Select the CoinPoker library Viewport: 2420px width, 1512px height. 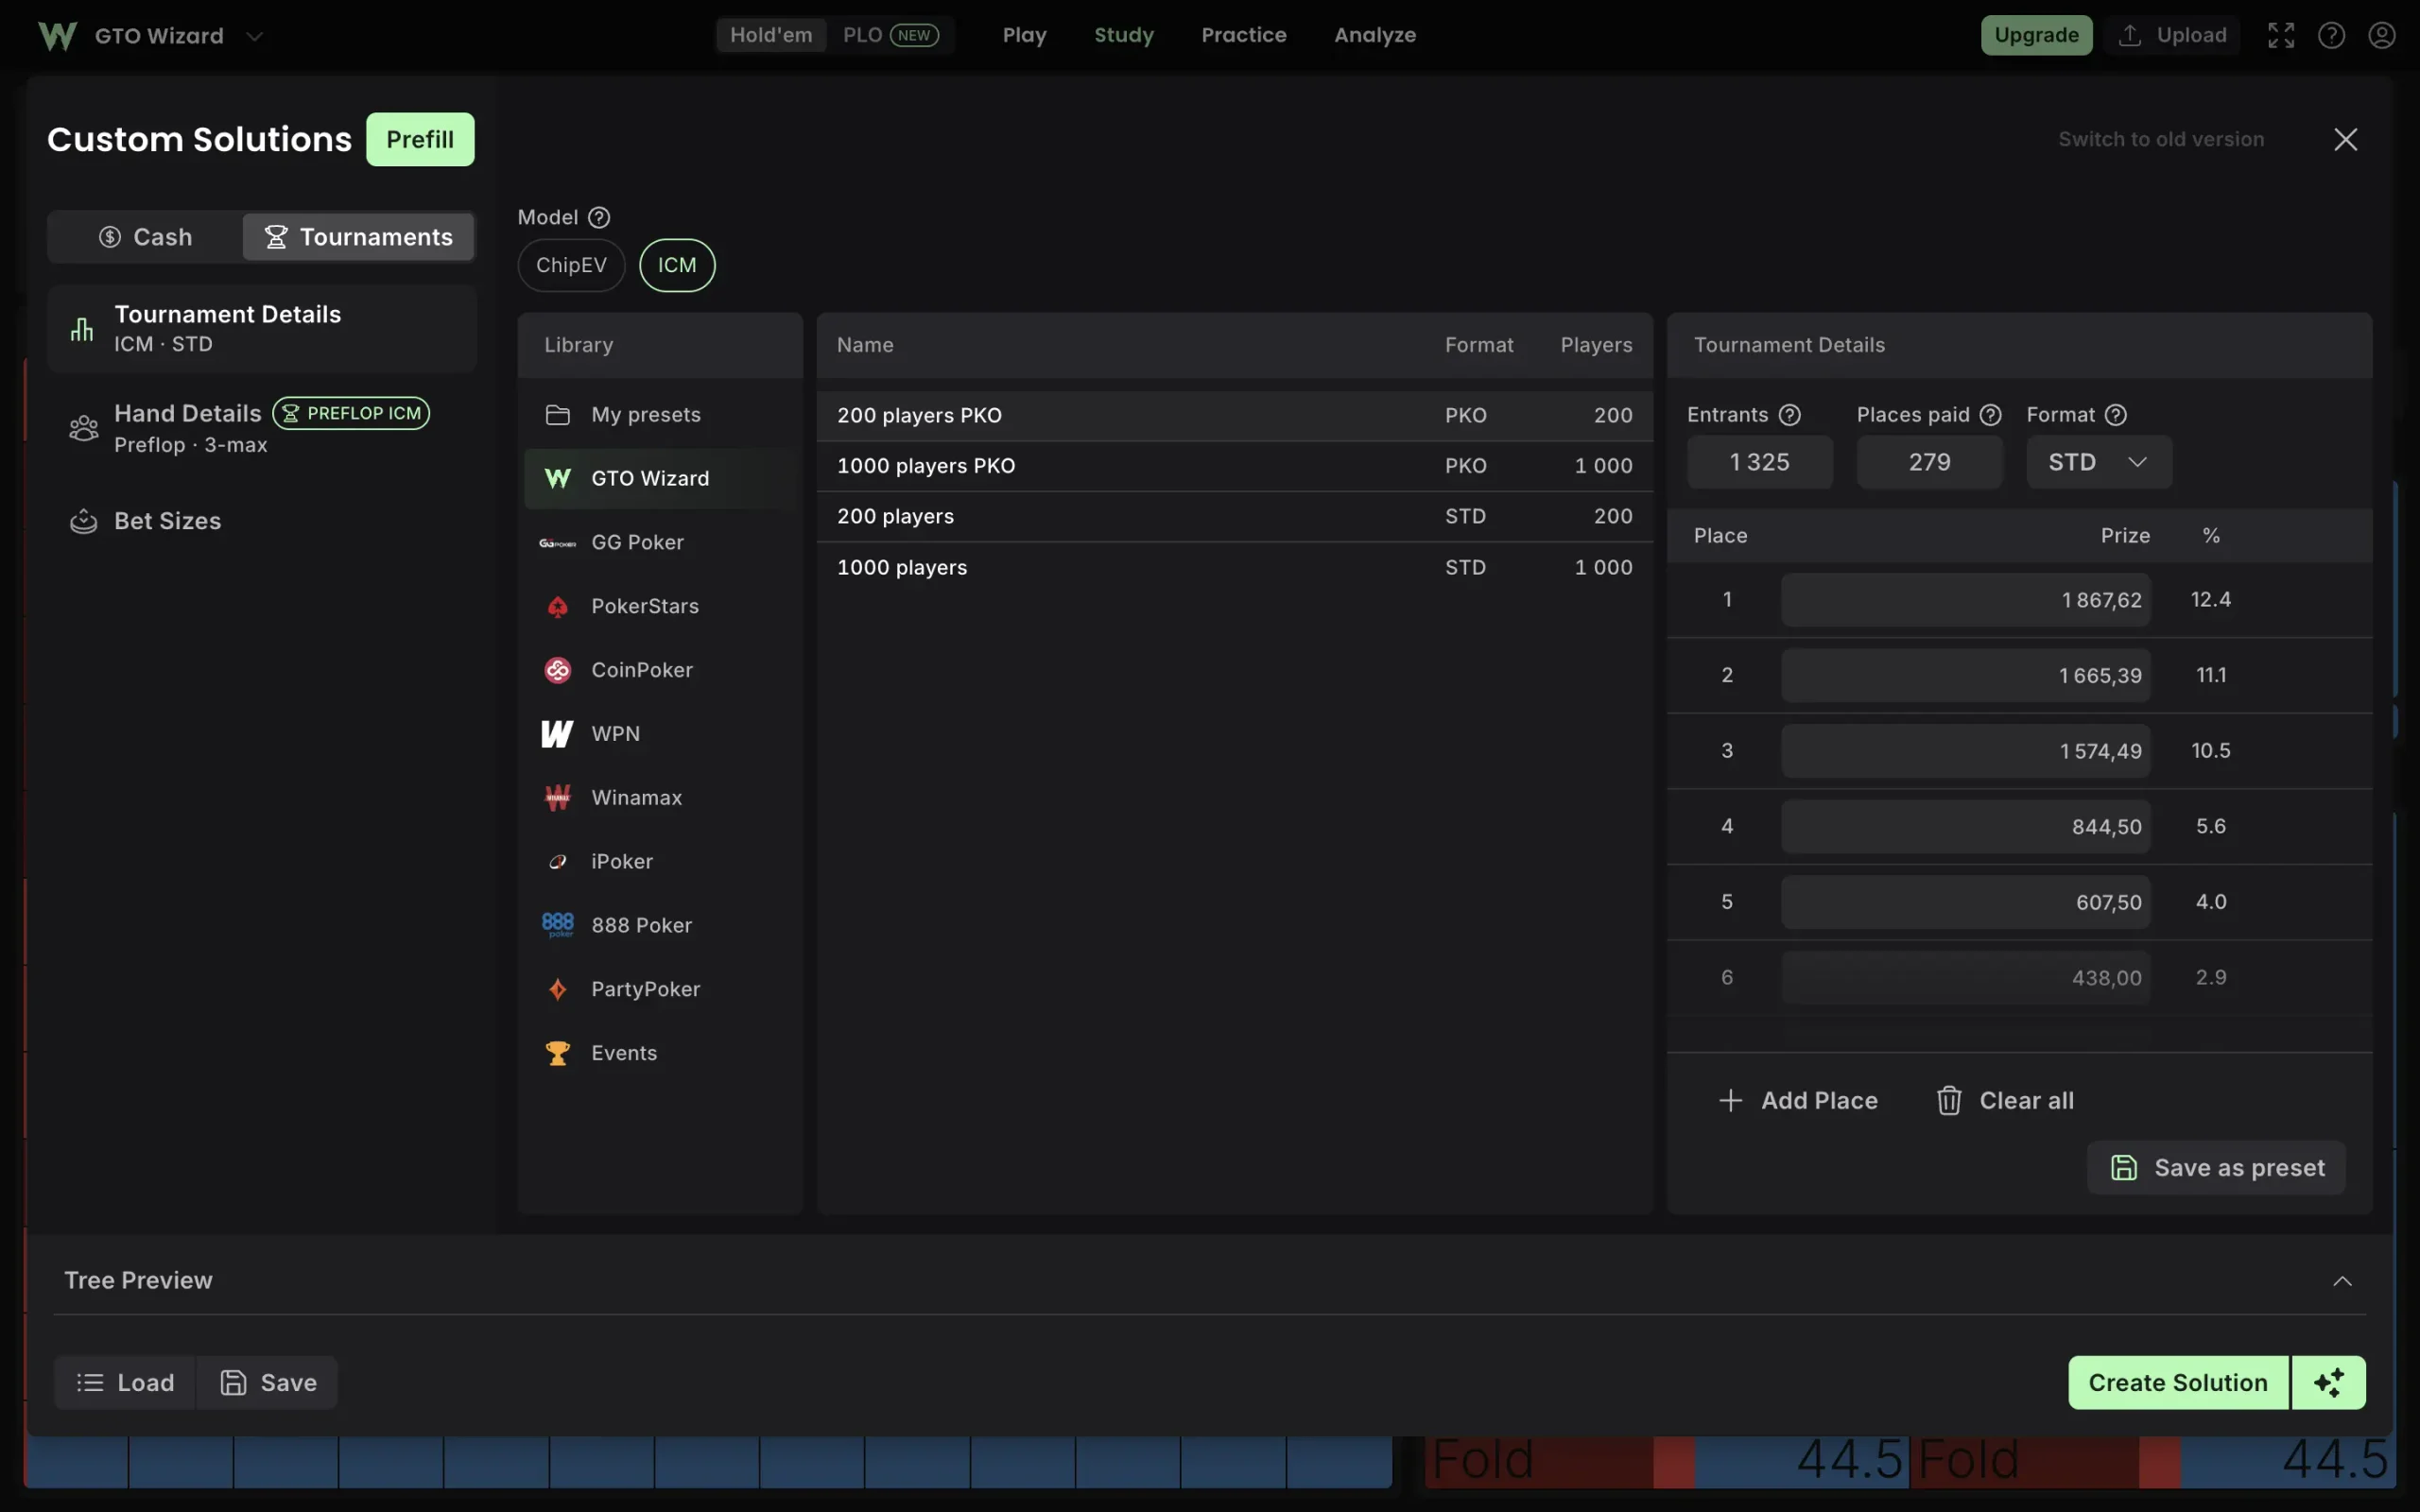(x=660, y=670)
